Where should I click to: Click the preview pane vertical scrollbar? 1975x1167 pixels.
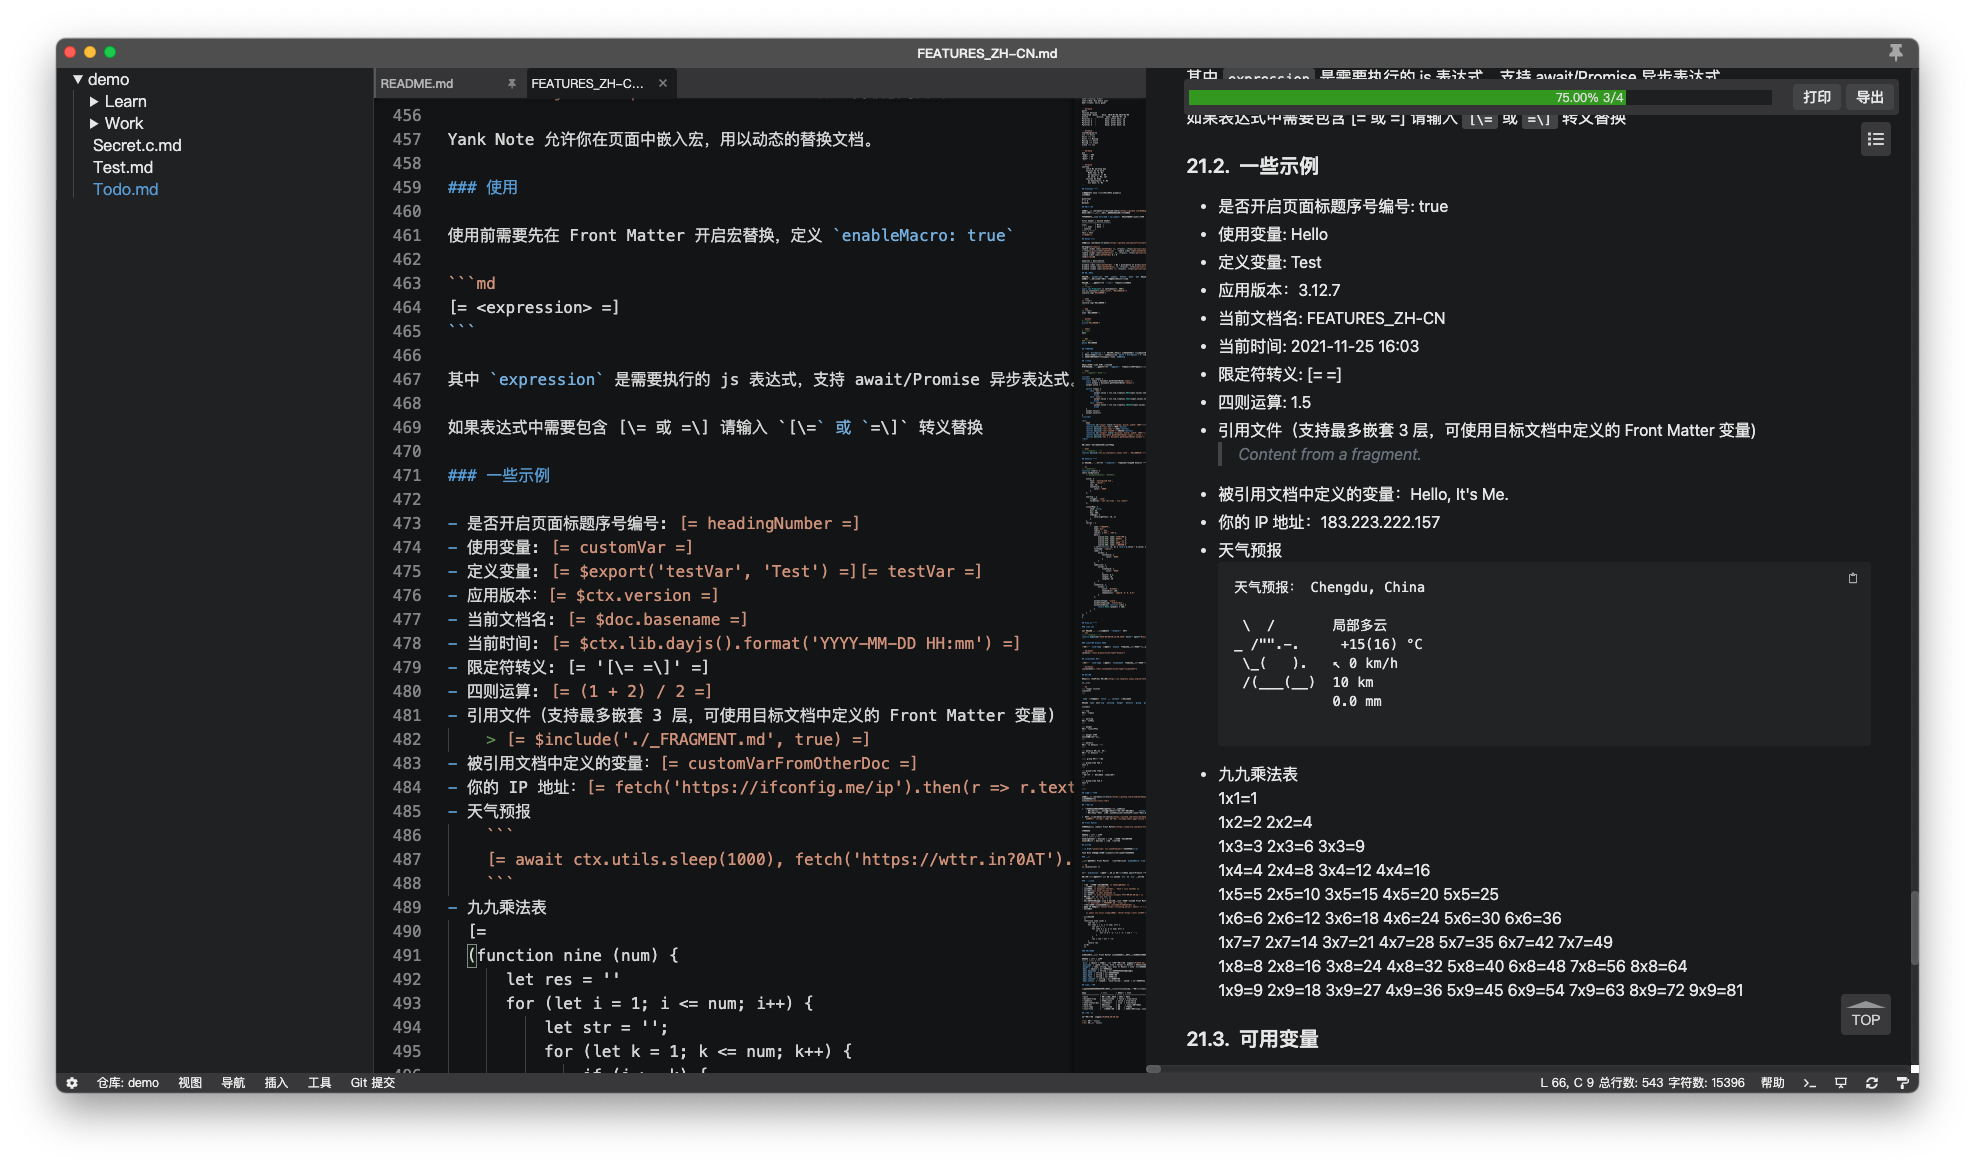click(1913, 927)
